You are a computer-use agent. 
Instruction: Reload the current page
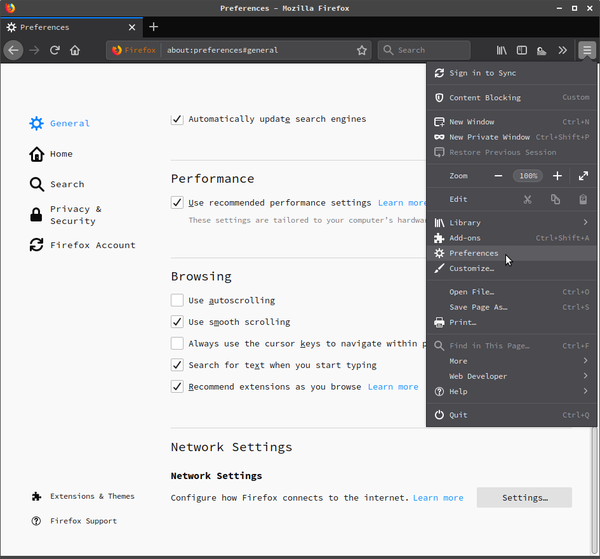click(x=55, y=50)
